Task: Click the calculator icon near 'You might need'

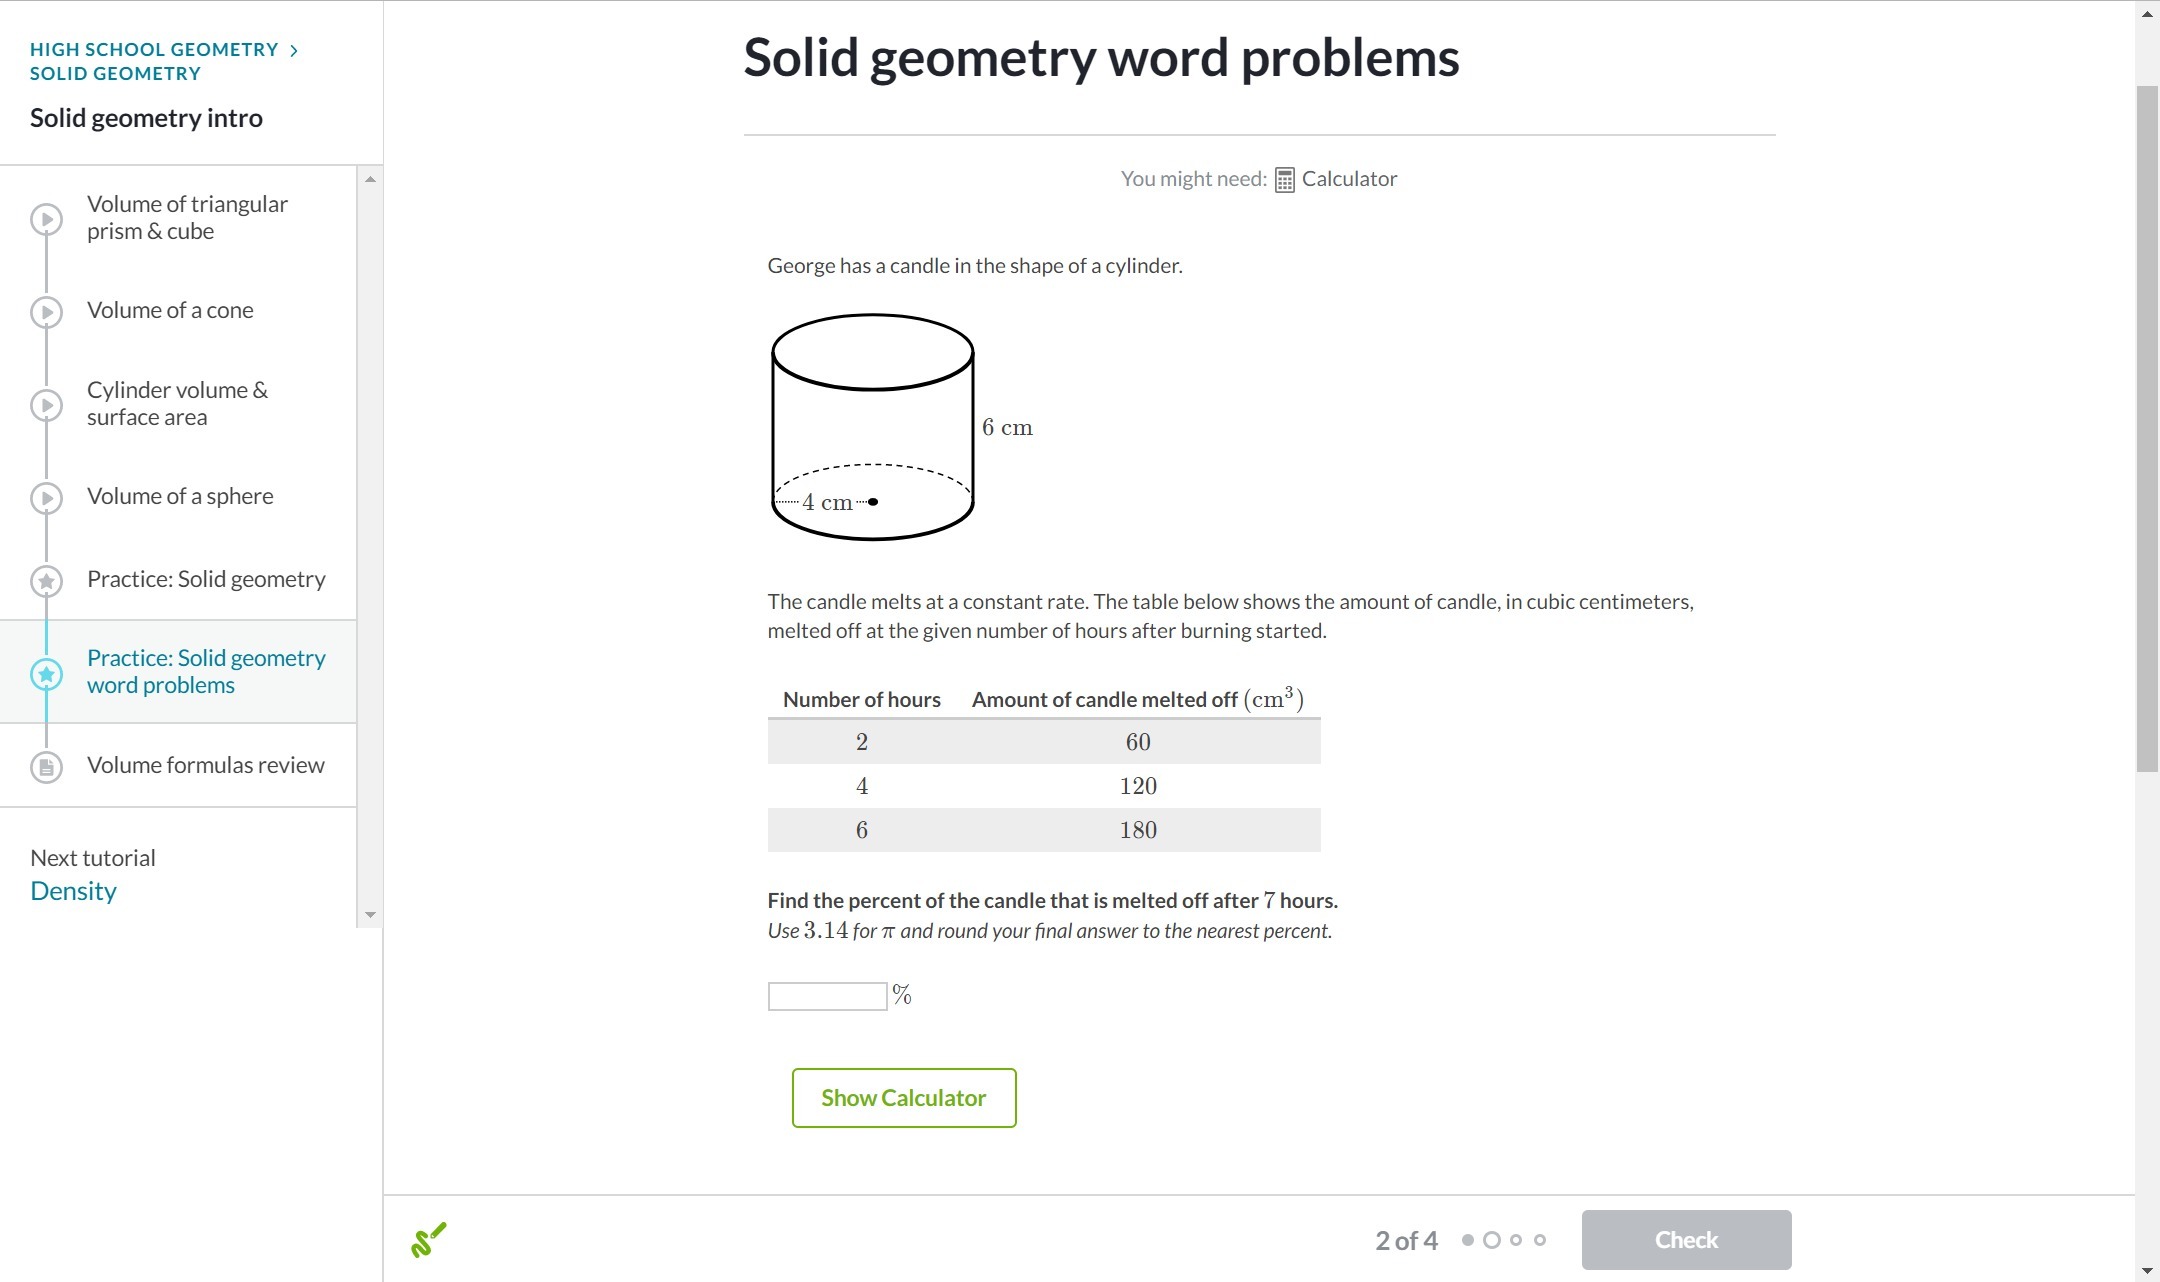Action: click(x=1285, y=180)
